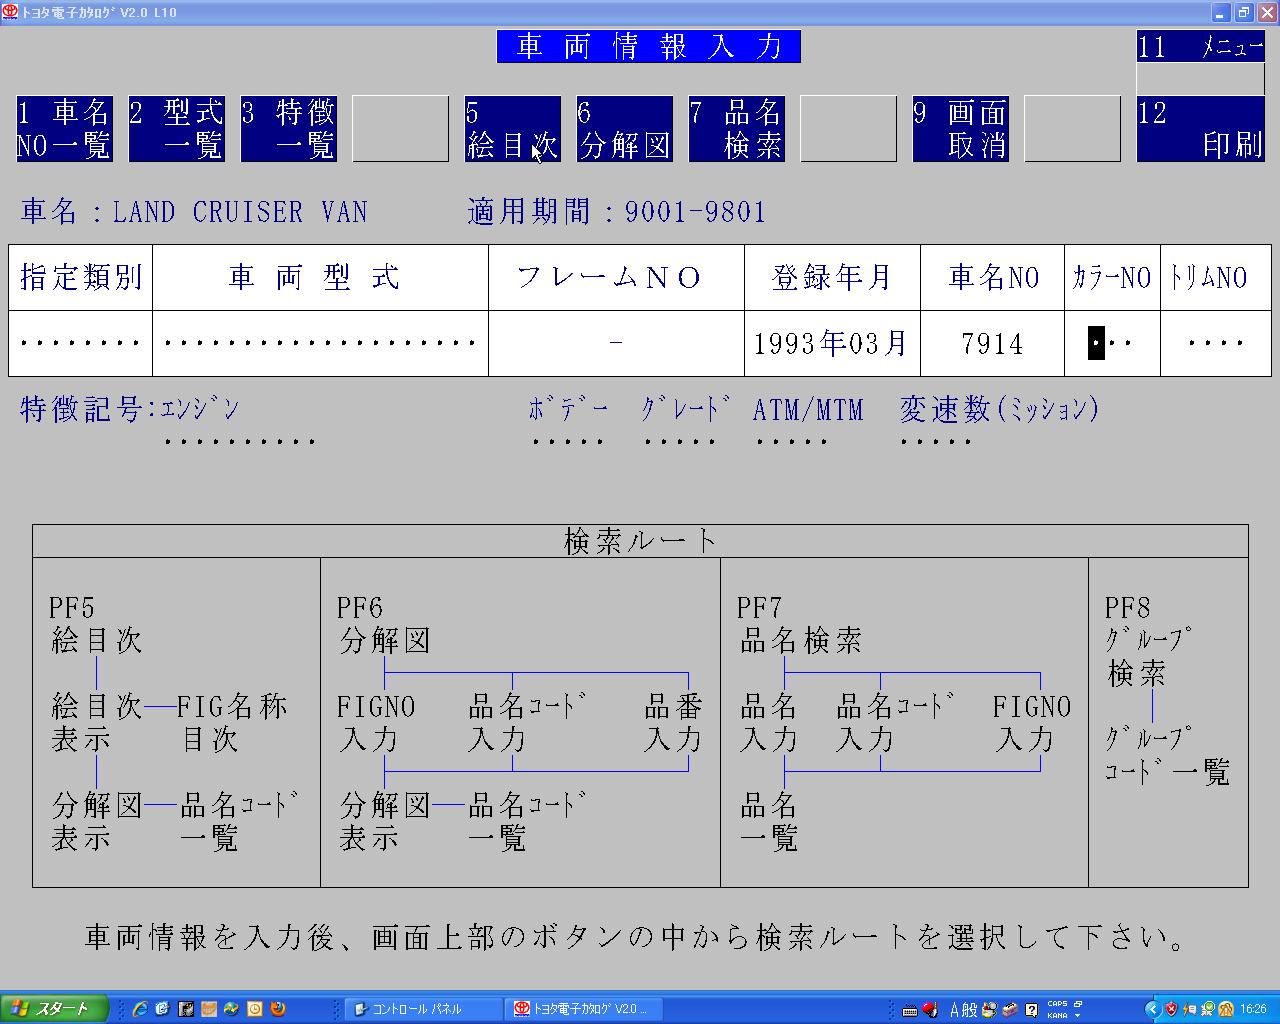Viewport: 1280px width, 1024px height.
Task: Launch Internet Explorer from quick launch
Action: click(140, 1009)
